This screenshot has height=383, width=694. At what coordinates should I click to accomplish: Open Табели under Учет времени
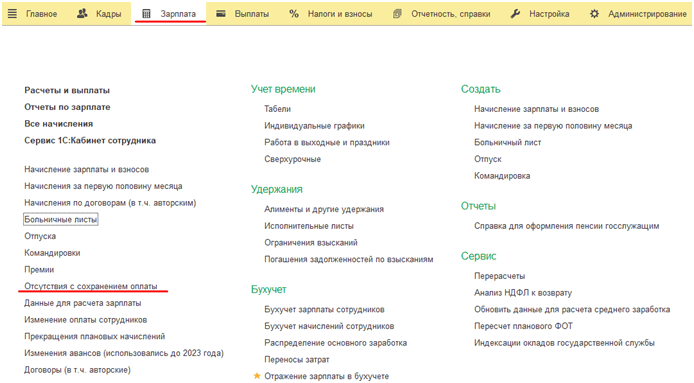coord(278,109)
